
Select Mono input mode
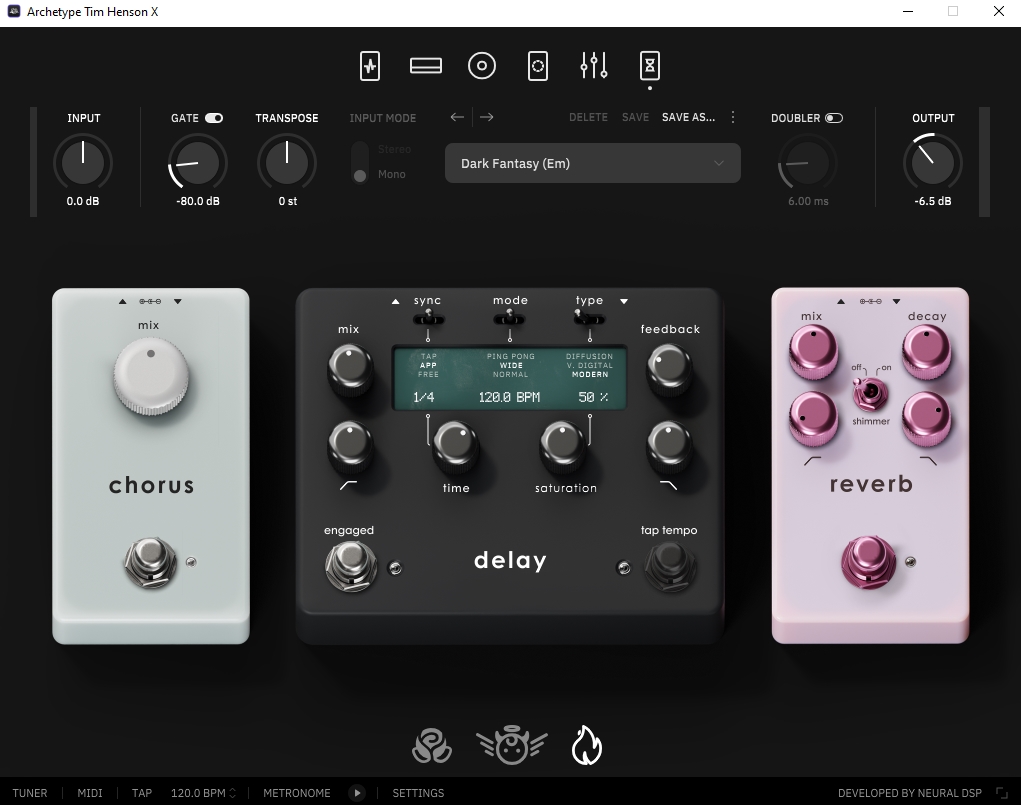click(391, 175)
